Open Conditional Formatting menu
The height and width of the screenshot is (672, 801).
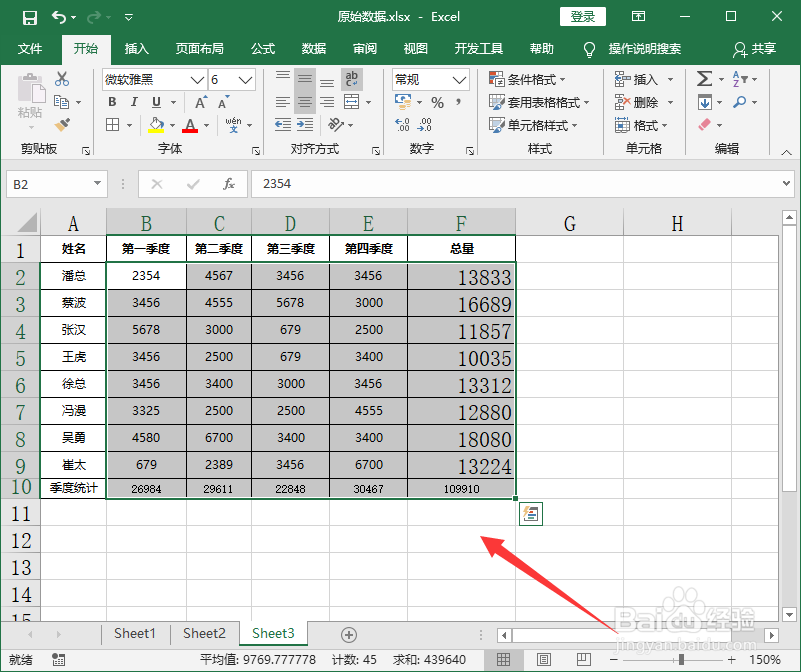click(x=527, y=79)
